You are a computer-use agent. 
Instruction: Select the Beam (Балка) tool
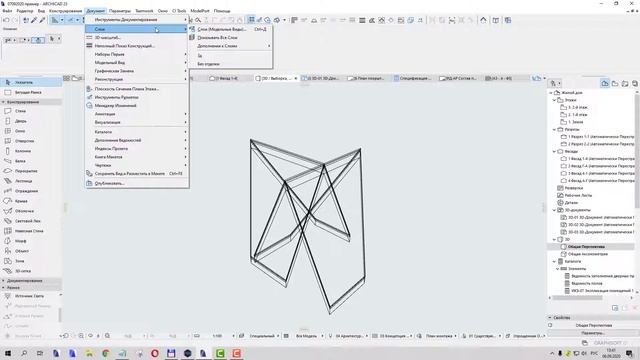pos(31,161)
